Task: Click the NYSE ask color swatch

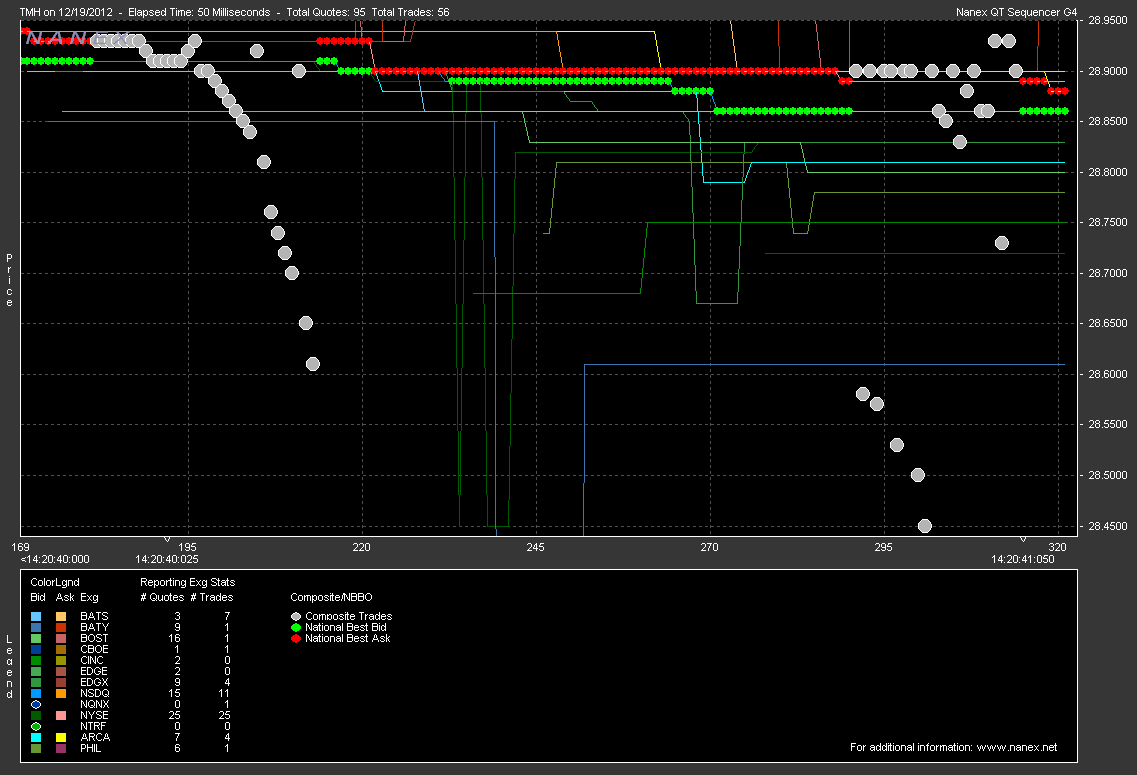Action: (61, 715)
